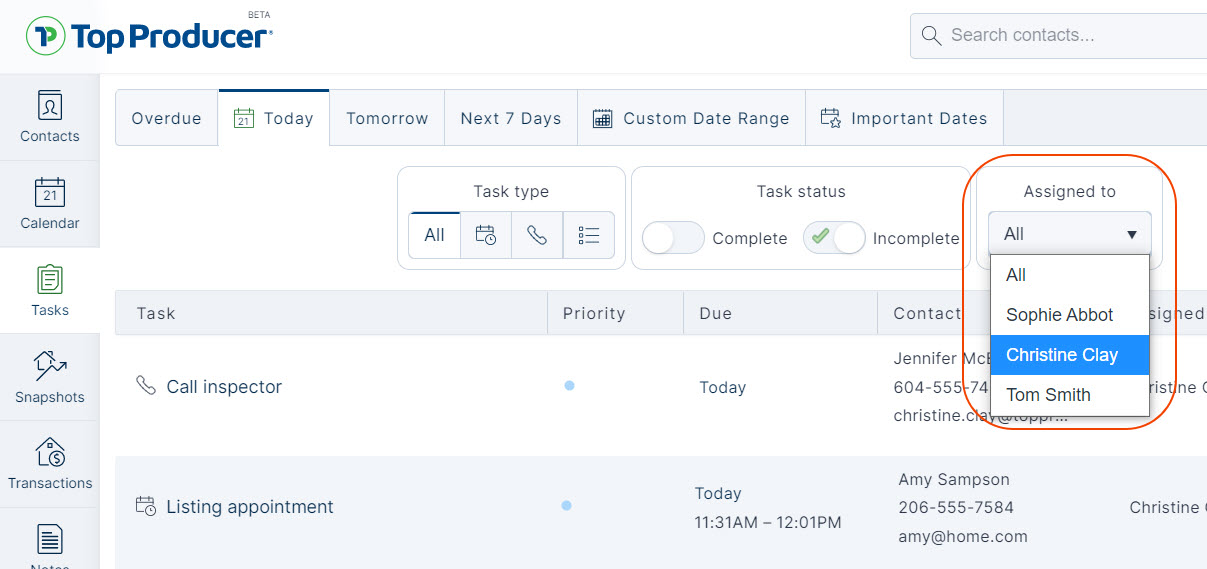Toggle the Complete task status switch
1207x569 pixels.
click(673, 238)
